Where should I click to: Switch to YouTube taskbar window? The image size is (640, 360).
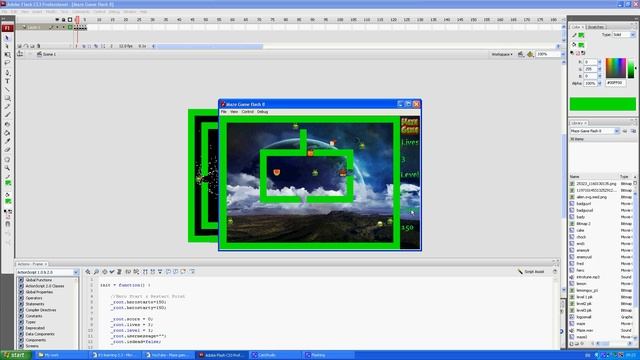click(169, 356)
